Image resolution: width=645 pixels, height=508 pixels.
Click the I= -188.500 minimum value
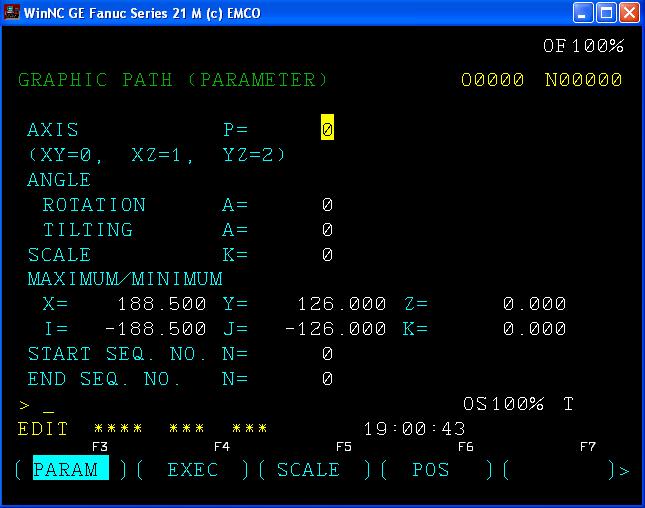[155, 329]
